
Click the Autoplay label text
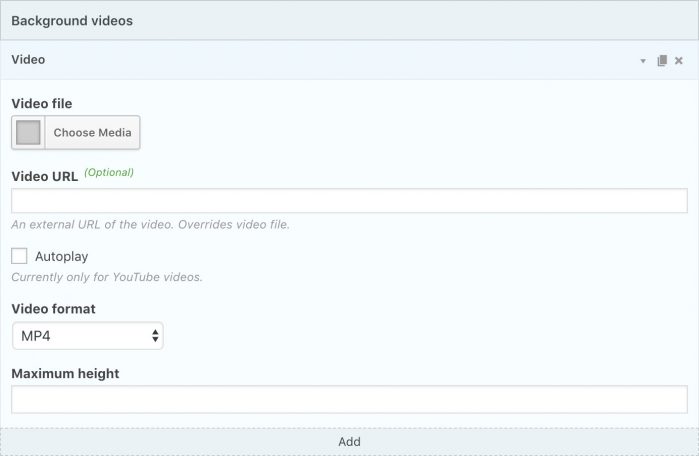point(62,256)
